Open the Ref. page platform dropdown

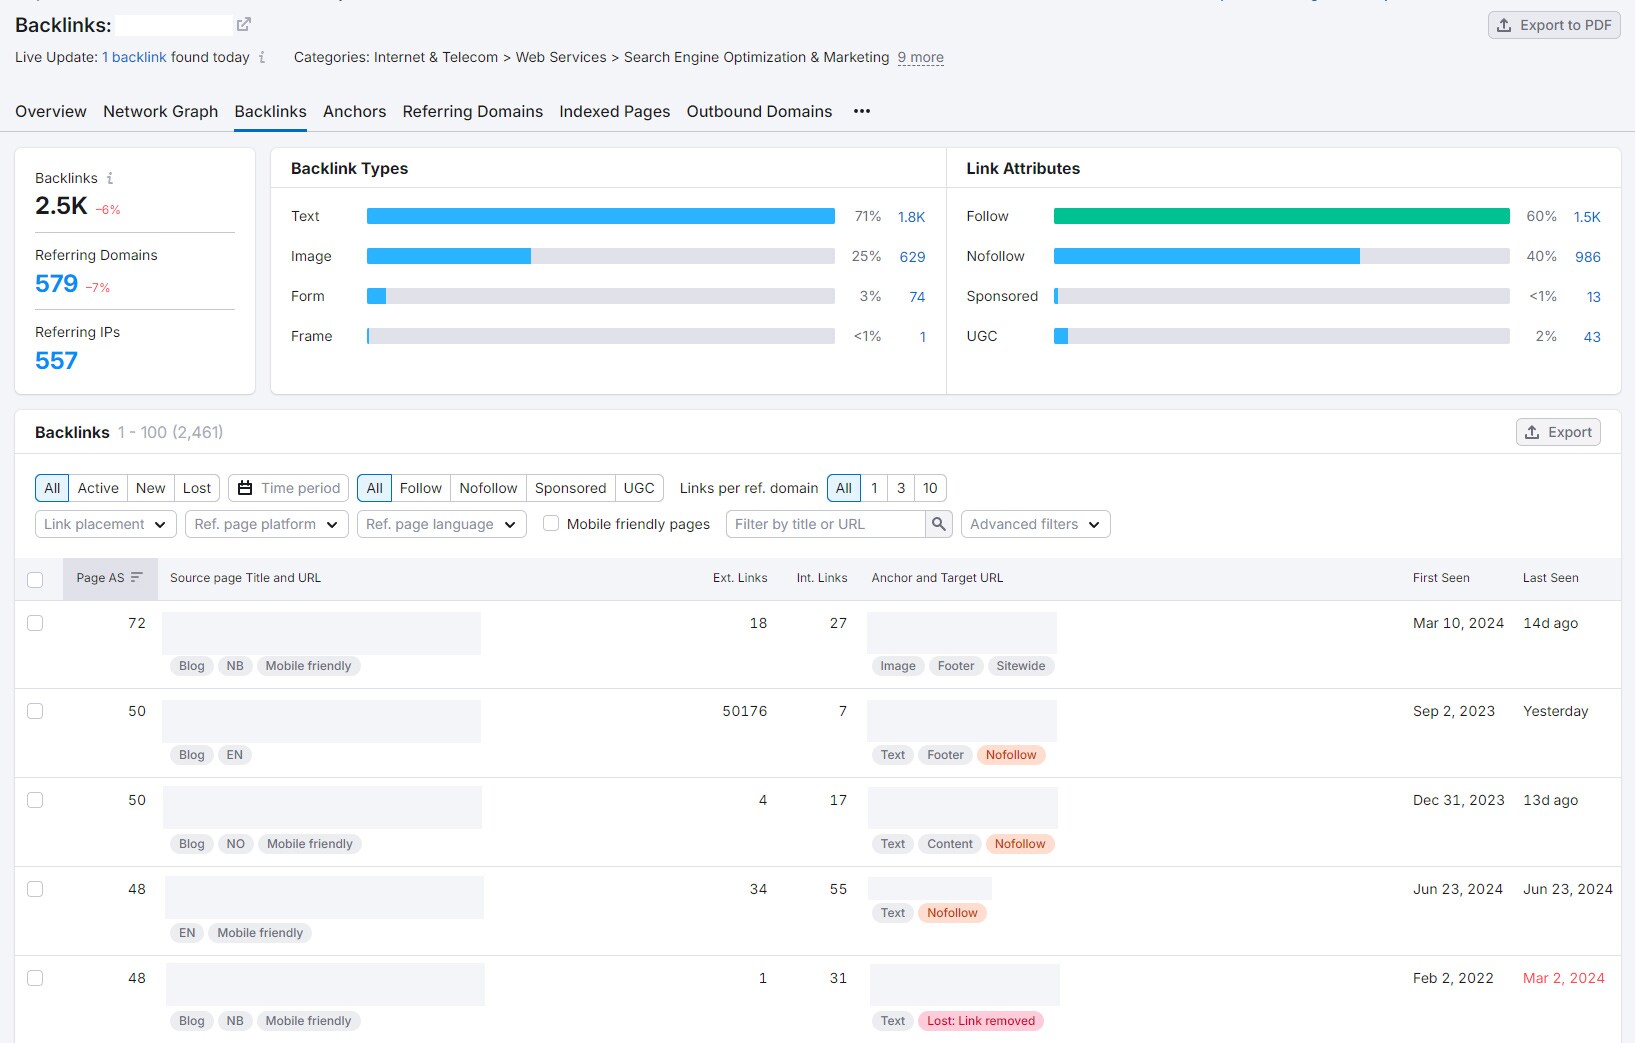pos(266,524)
